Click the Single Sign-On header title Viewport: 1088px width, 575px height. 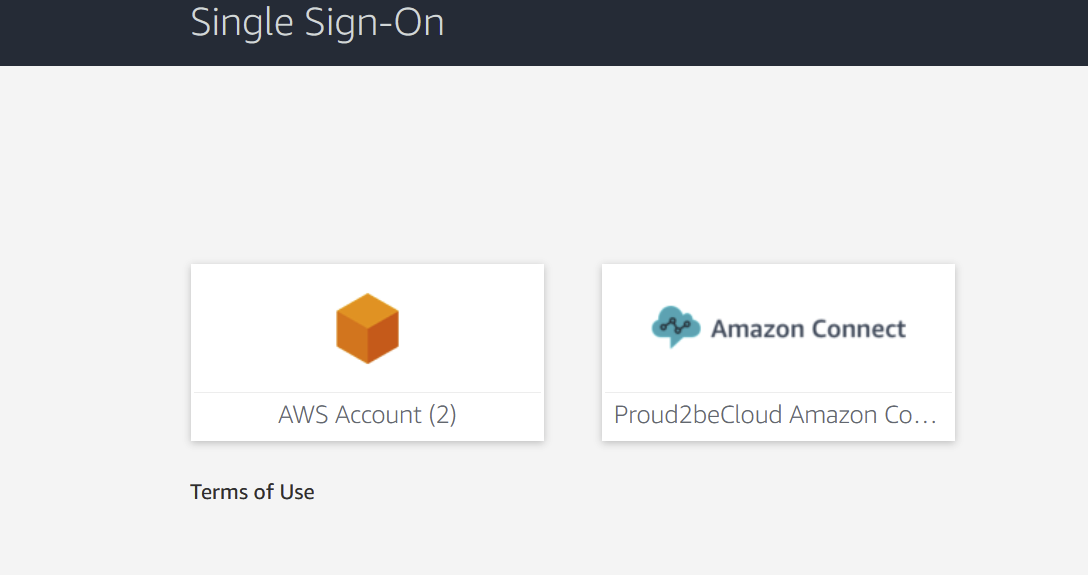click(317, 22)
